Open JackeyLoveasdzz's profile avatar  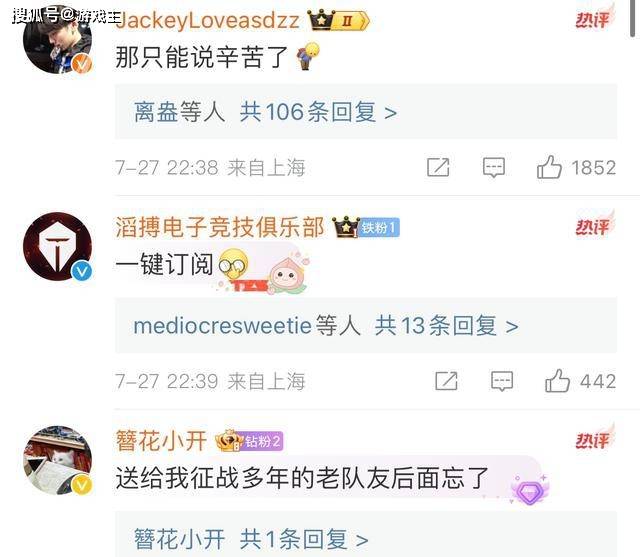point(58,39)
